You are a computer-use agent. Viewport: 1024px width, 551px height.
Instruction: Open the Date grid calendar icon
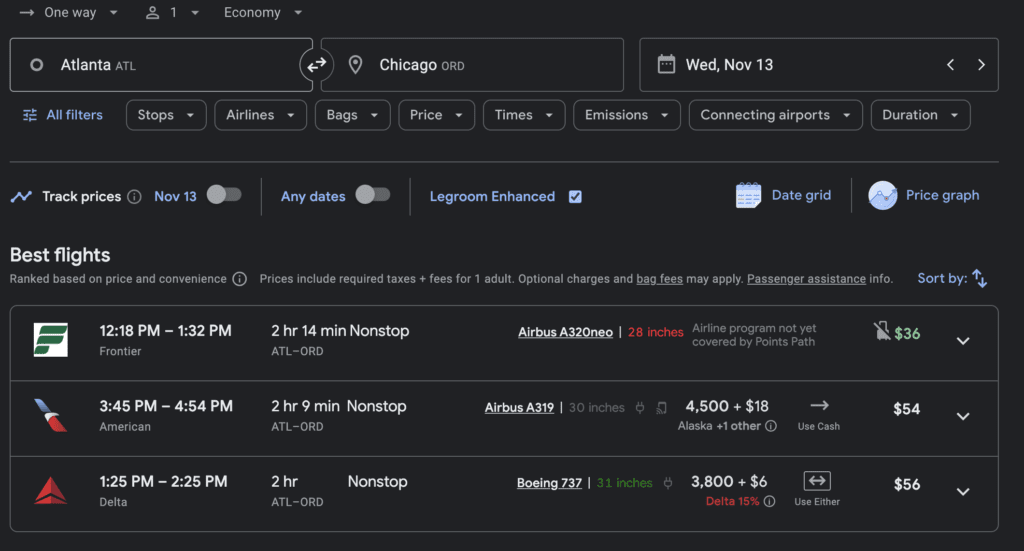click(748, 195)
